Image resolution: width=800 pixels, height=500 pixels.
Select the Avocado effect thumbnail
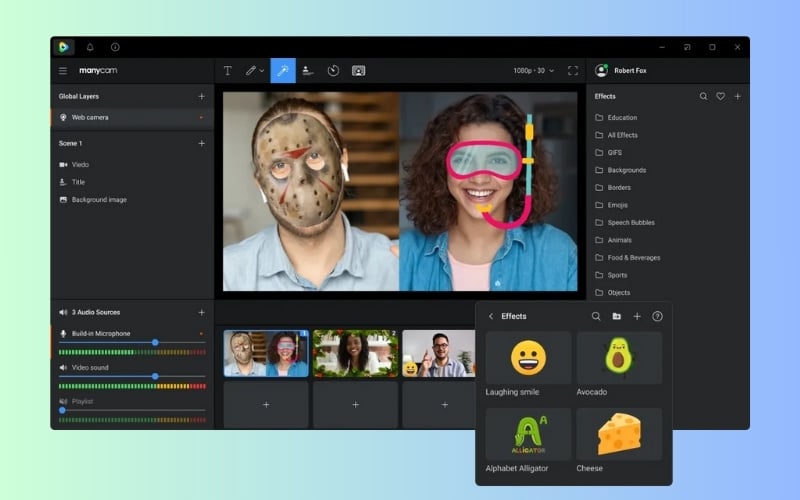pos(619,358)
